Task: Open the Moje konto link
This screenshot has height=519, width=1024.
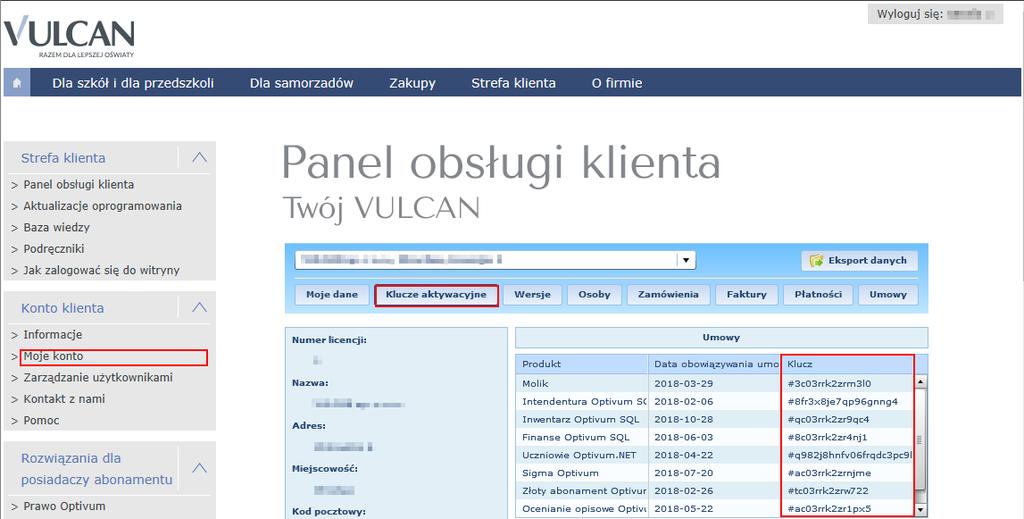Action: pos(54,356)
